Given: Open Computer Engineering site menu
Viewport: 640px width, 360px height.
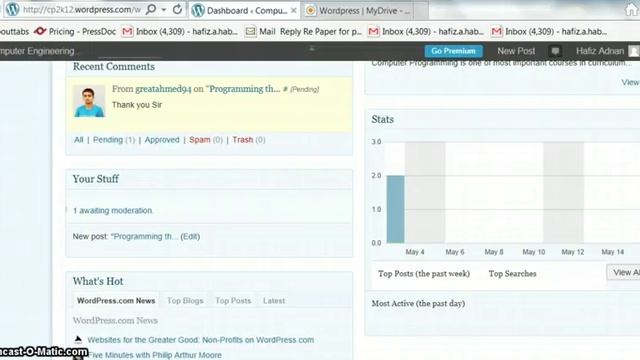Looking at the screenshot, I should 39,51.
